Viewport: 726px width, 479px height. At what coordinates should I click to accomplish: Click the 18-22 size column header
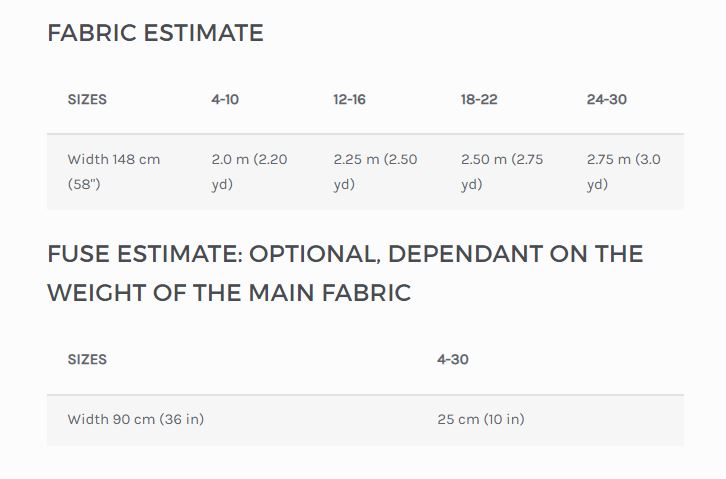click(479, 100)
